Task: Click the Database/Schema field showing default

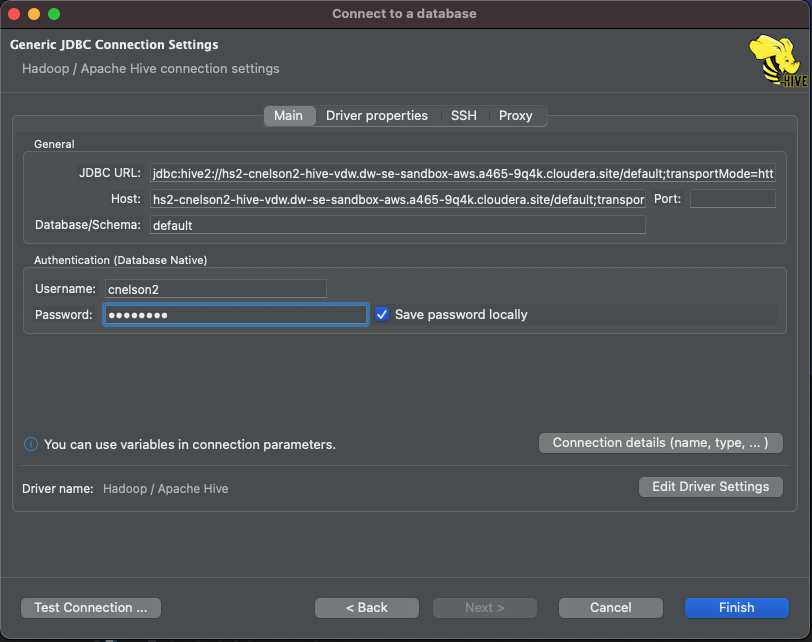Action: click(400, 225)
